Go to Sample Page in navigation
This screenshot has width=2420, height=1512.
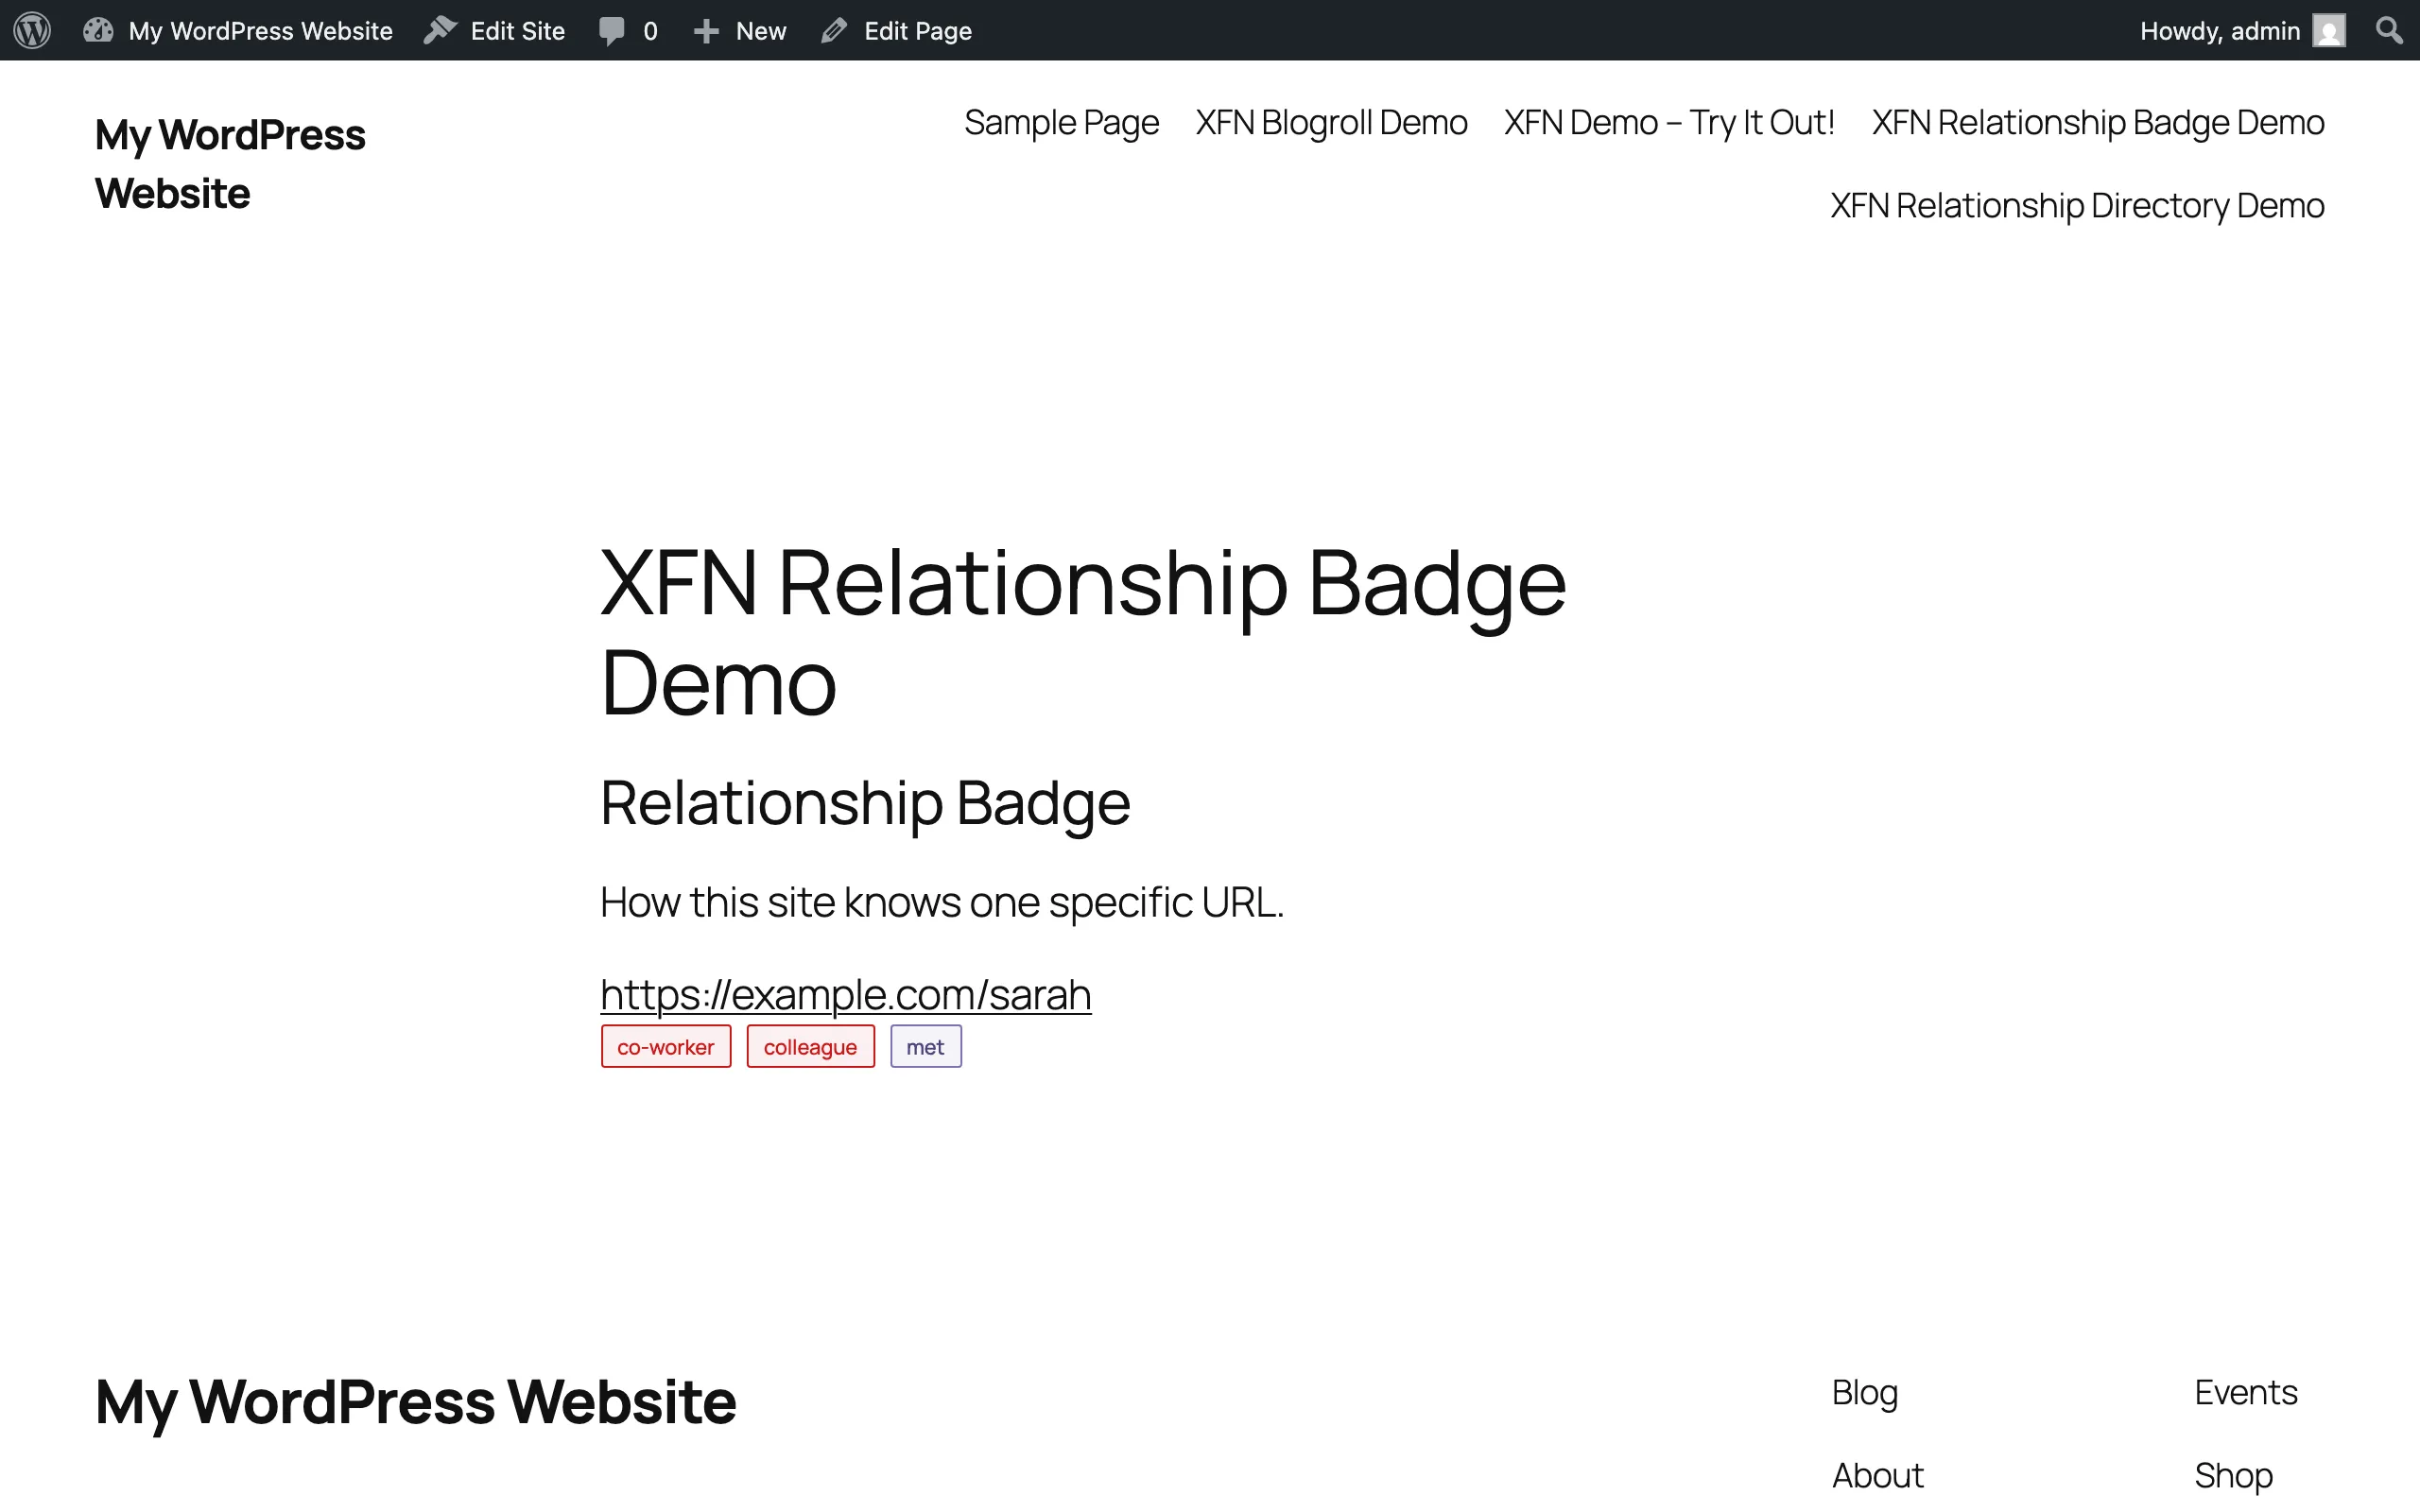[1061, 122]
